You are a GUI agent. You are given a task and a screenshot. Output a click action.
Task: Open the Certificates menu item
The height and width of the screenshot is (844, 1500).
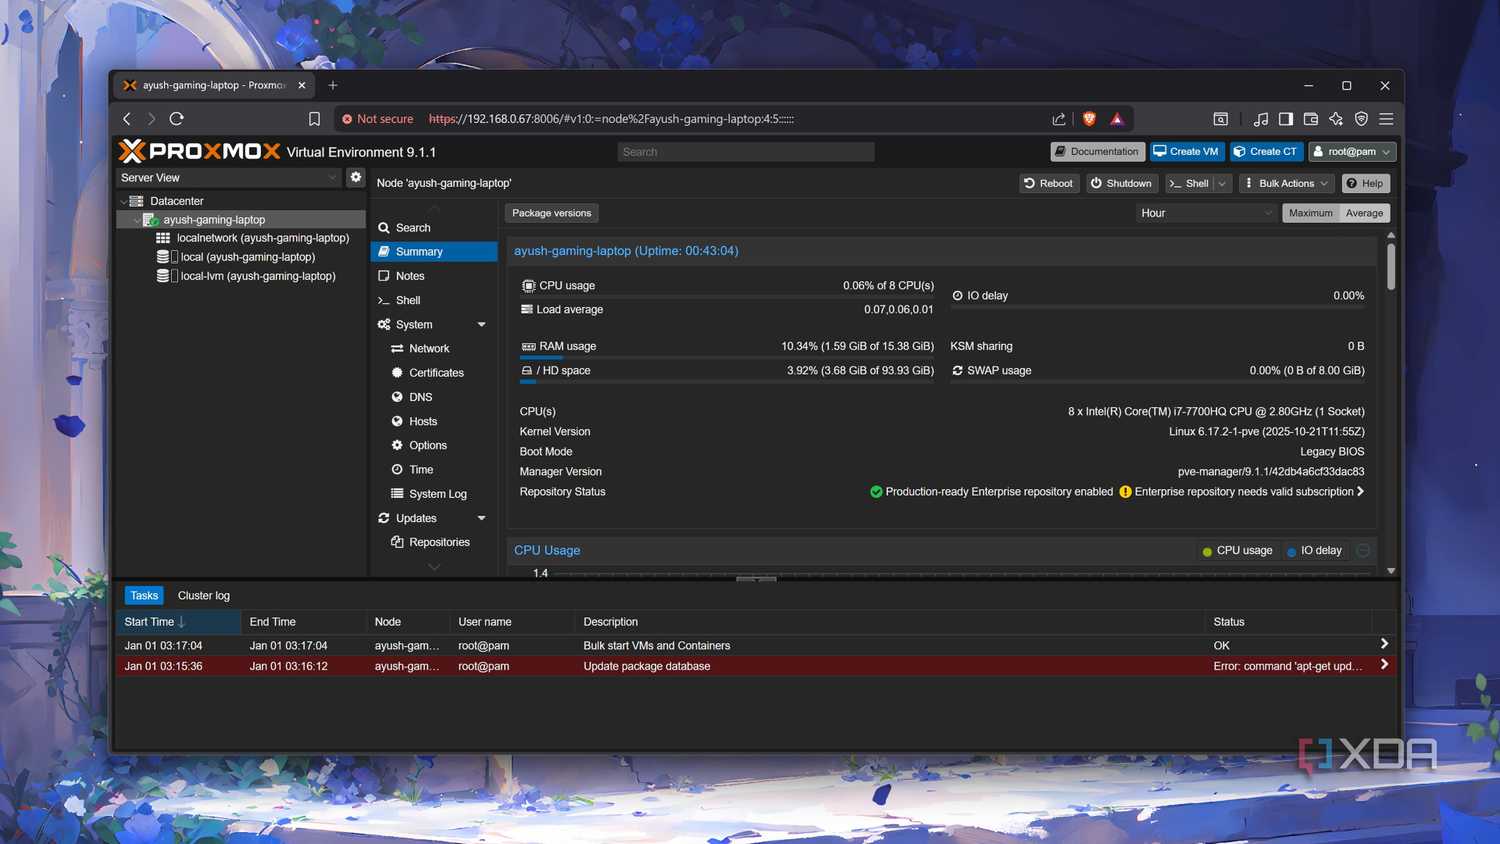click(x=434, y=372)
